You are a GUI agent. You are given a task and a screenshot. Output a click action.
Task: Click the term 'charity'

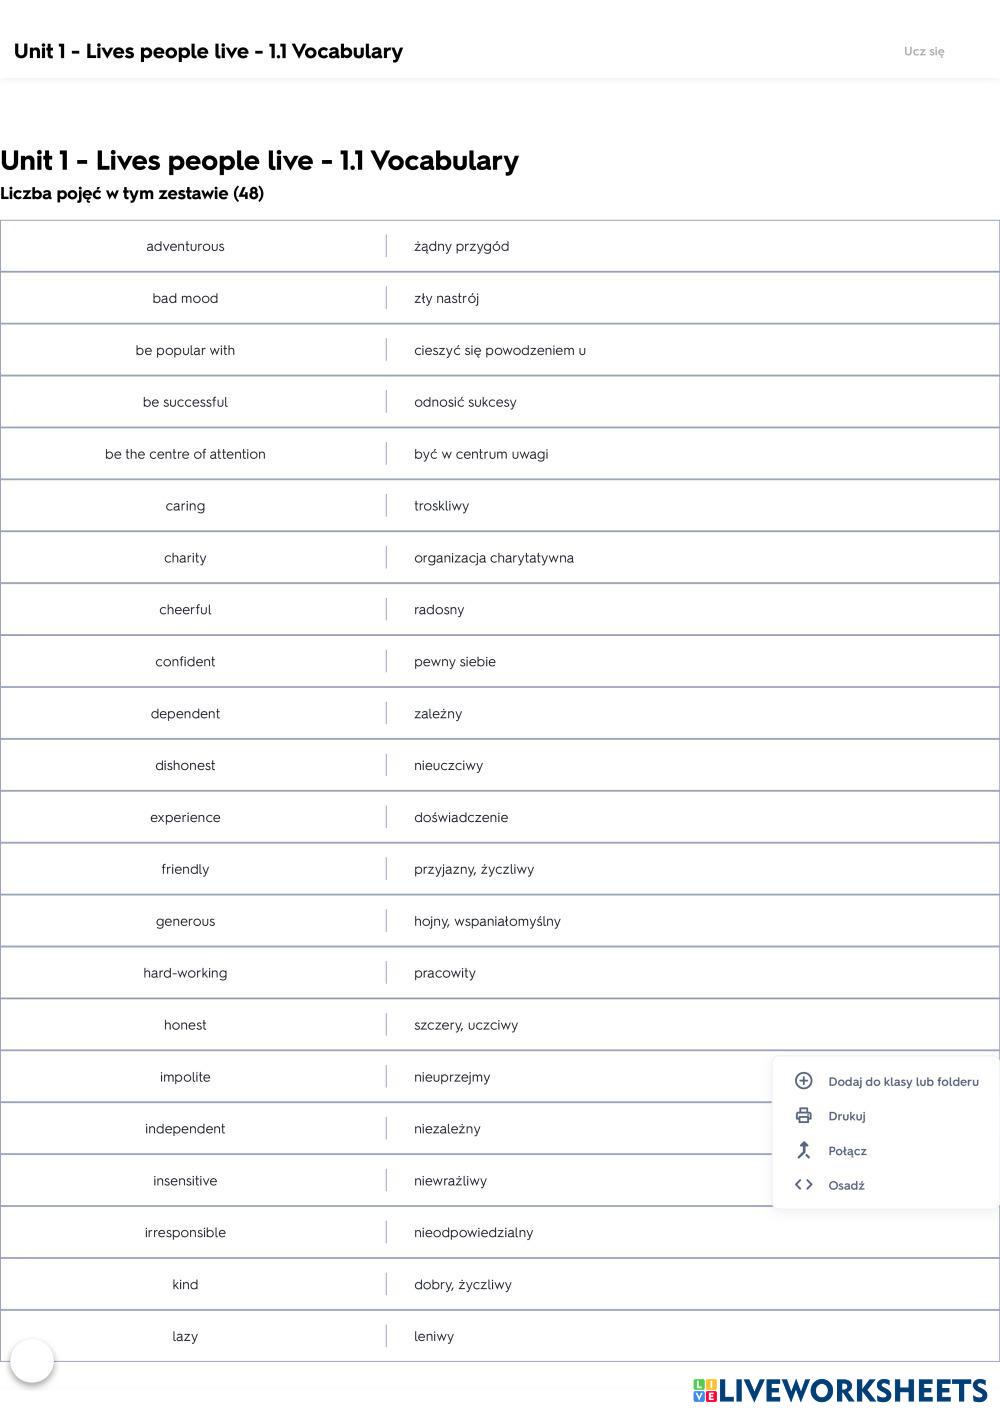pos(185,558)
